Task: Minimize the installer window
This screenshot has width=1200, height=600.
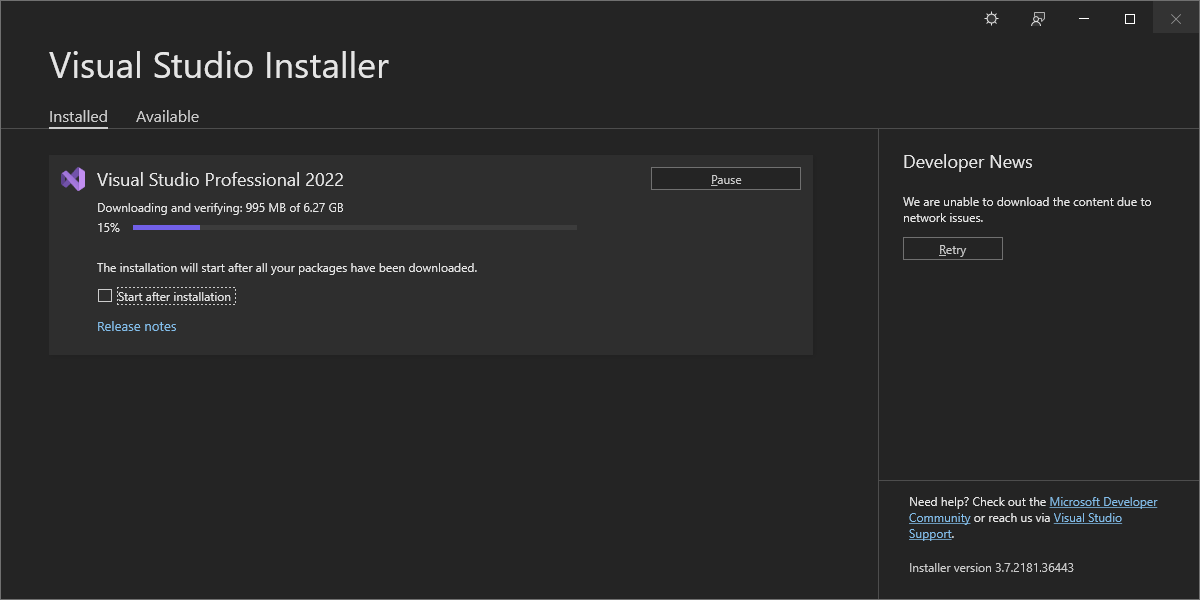Action: tap(1084, 19)
